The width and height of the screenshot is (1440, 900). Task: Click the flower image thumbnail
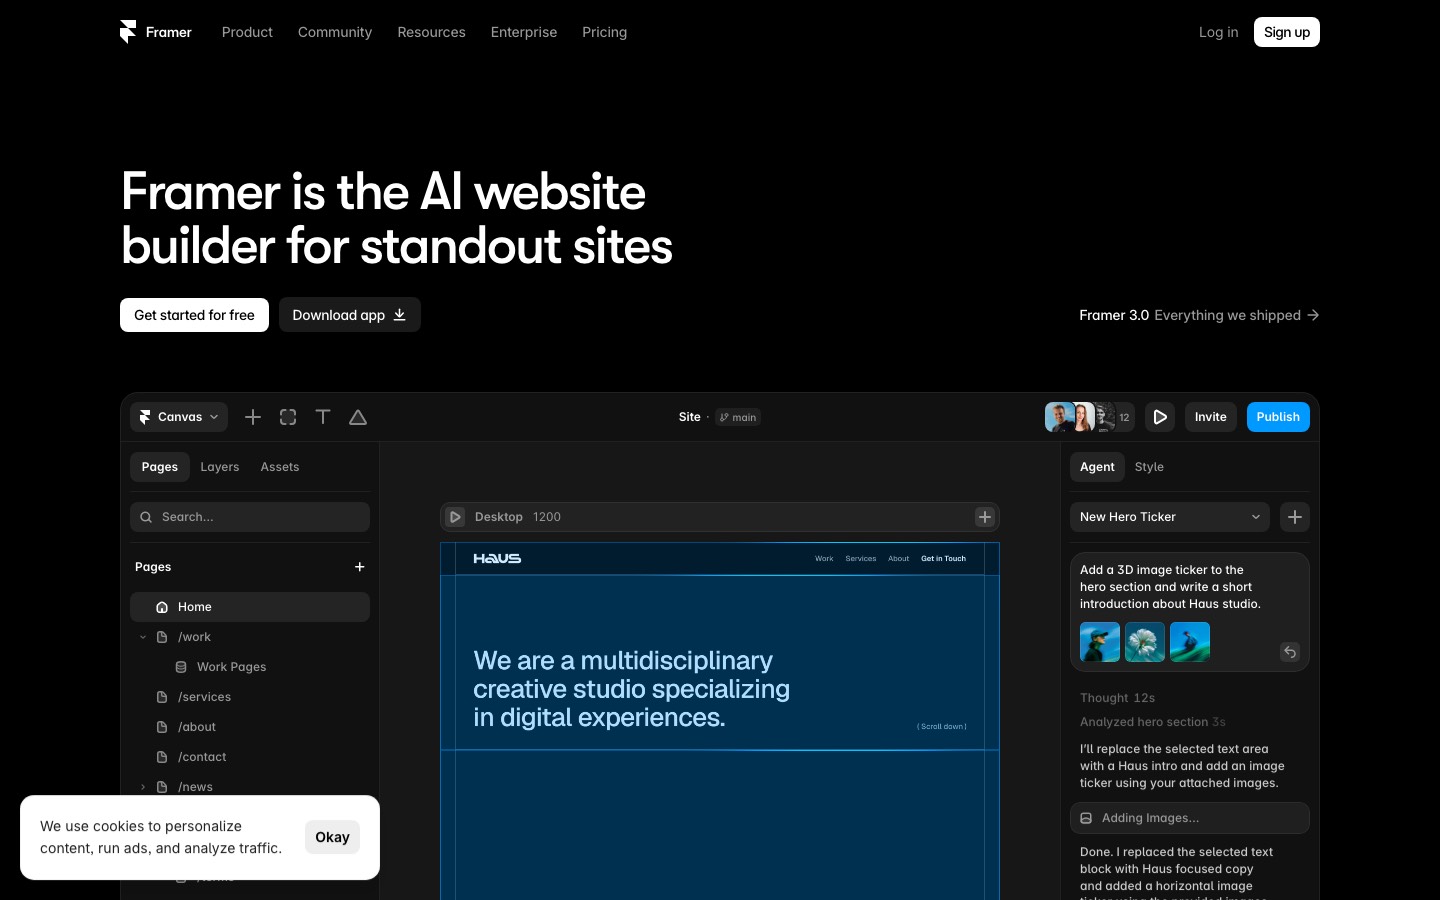1145,642
